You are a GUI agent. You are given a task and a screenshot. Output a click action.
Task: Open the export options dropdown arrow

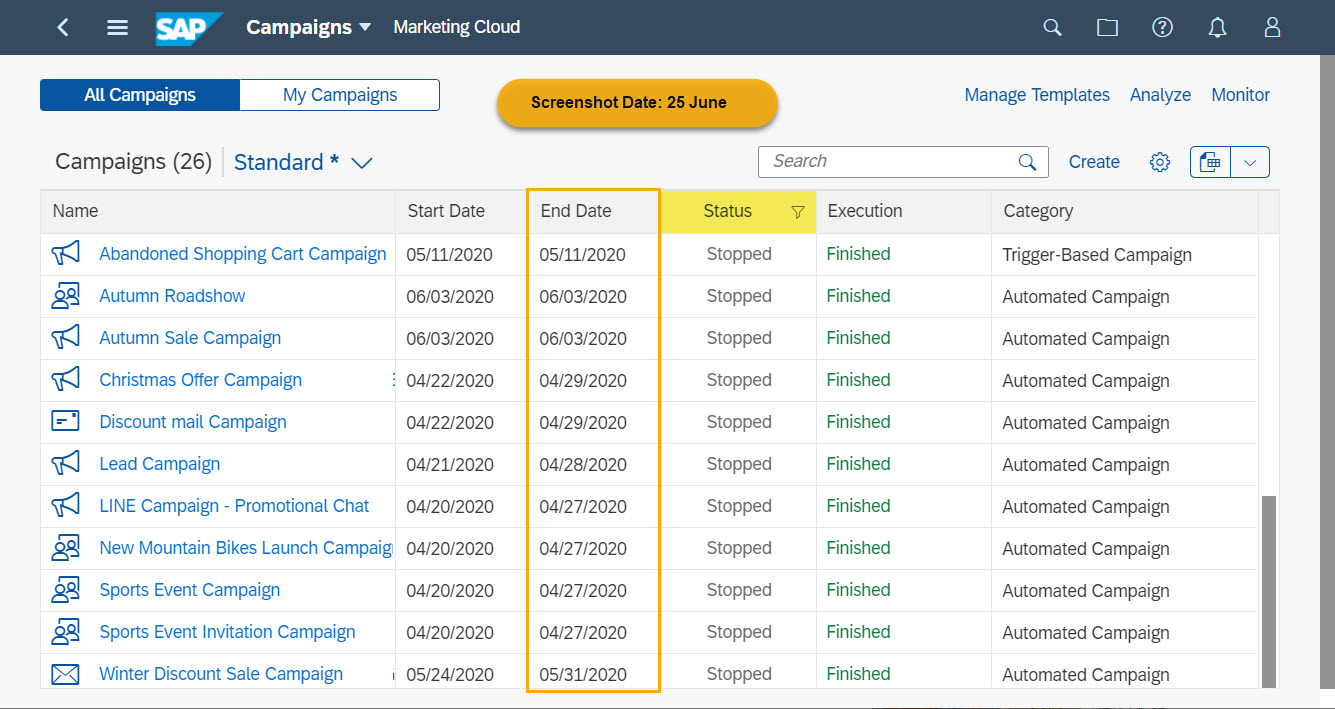pos(1250,162)
